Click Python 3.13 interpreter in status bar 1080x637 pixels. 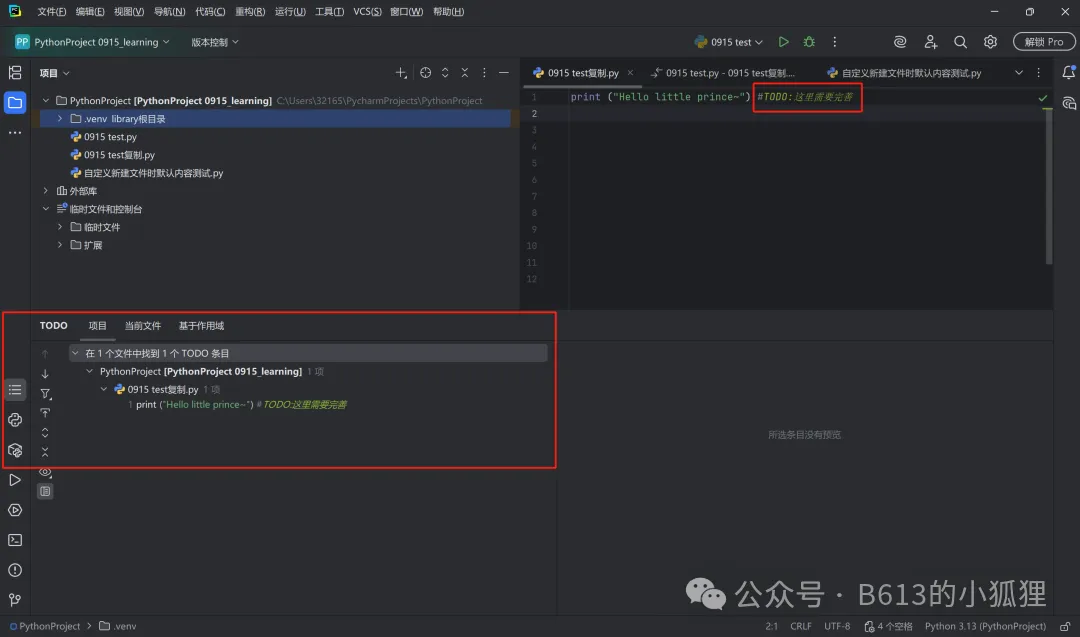point(985,626)
